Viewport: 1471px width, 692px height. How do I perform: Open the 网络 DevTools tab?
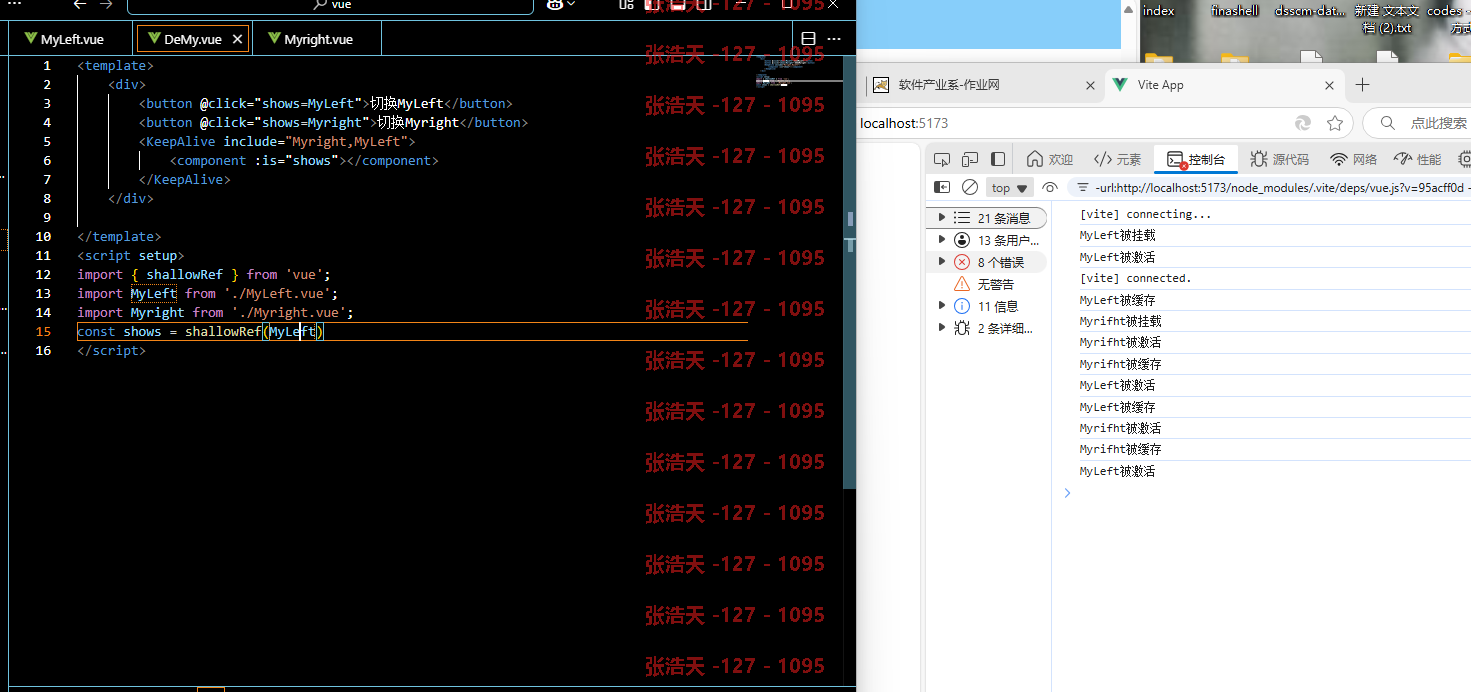pos(1353,159)
